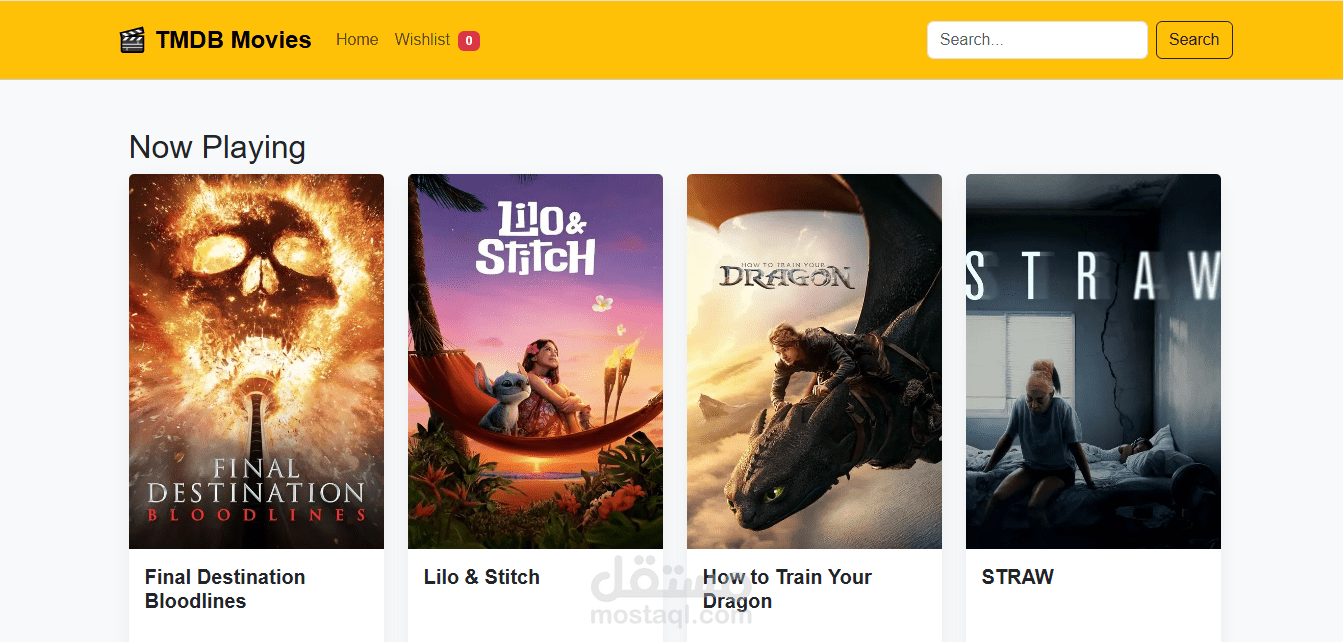This screenshot has height=642, width=1343.
Task: Focus the Search input field
Action: coord(1037,40)
